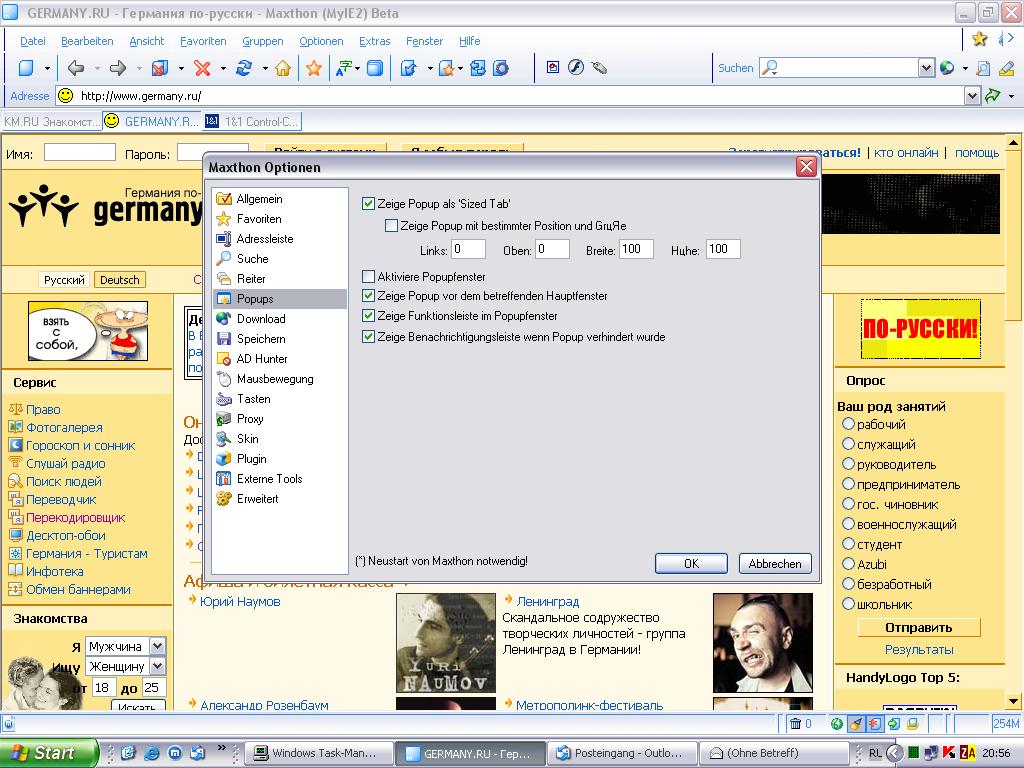Select 'школьник' radio button in poll
This screenshot has height=768, width=1024.
848,604
